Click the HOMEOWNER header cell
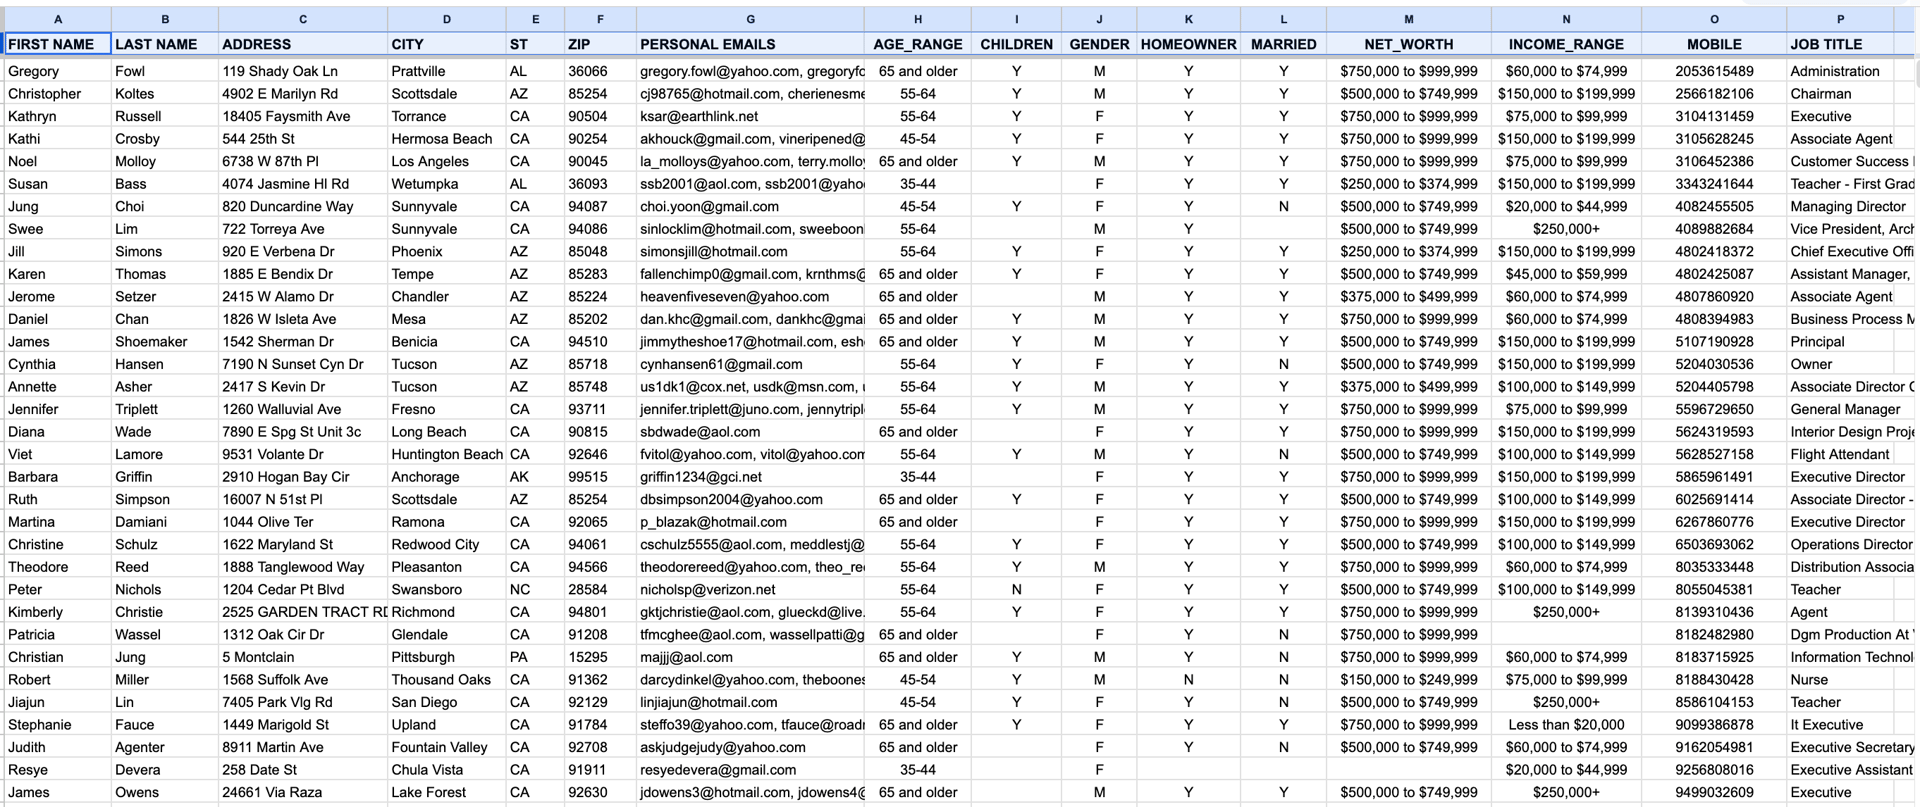This screenshot has height=807, width=1920. point(1188,44)
